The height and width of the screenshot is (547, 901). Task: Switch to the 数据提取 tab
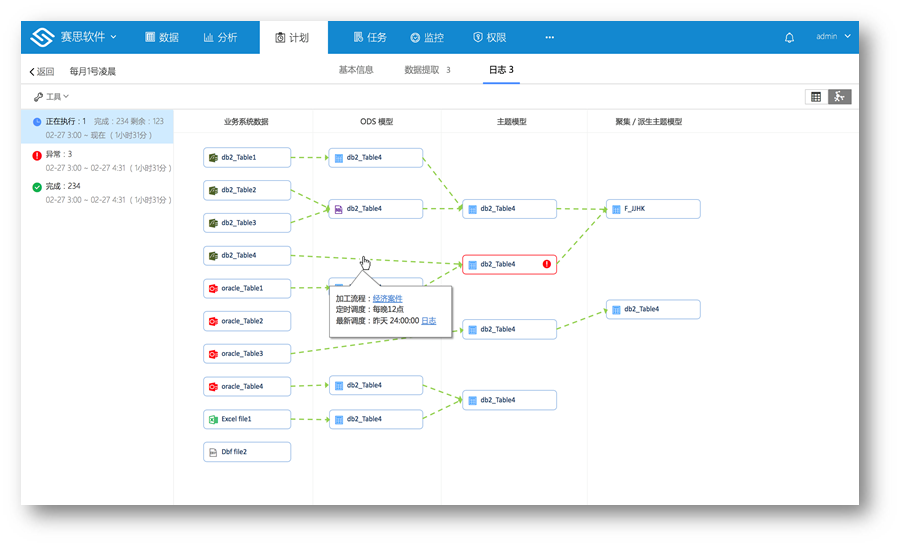coord(427,70)
